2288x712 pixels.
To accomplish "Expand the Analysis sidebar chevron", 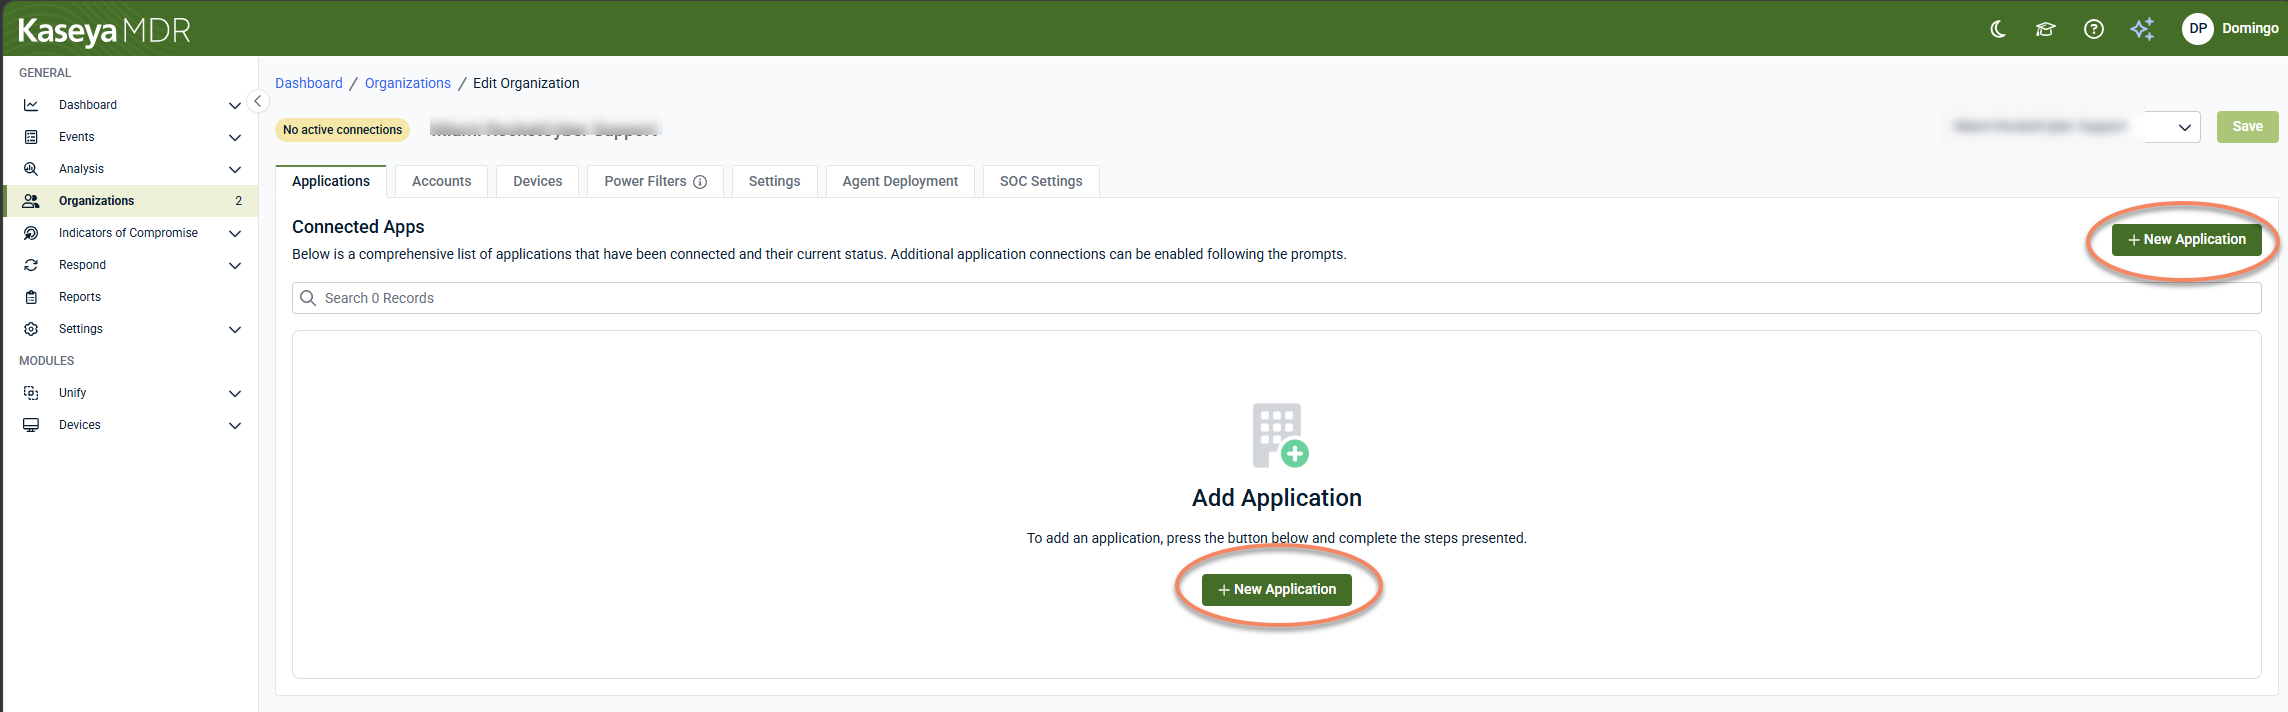I will (x=235, y=169).
